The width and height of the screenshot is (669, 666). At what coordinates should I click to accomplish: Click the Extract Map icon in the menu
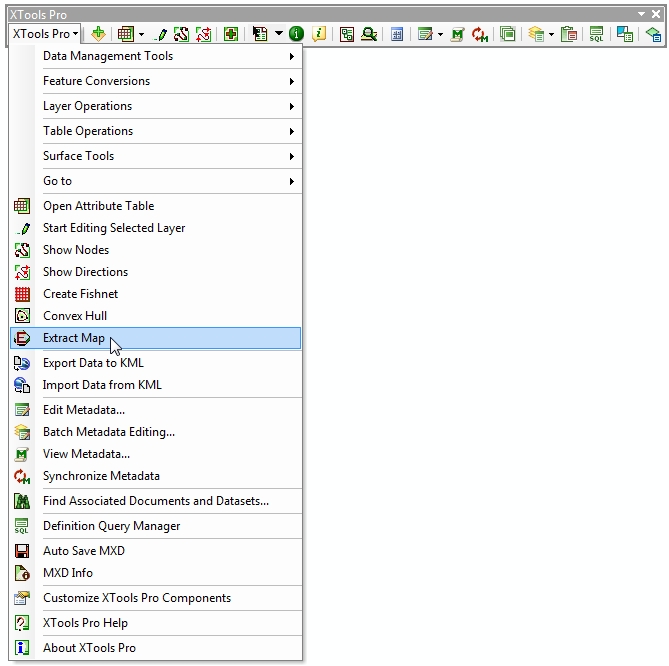pos(22,338)
